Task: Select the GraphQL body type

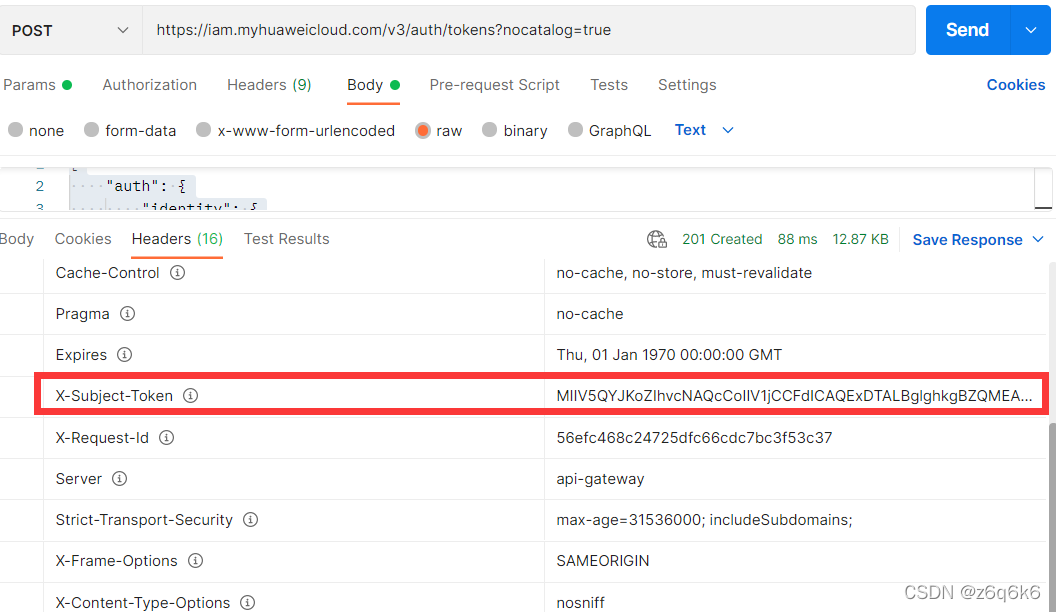Action: click(x=575, y=130)
